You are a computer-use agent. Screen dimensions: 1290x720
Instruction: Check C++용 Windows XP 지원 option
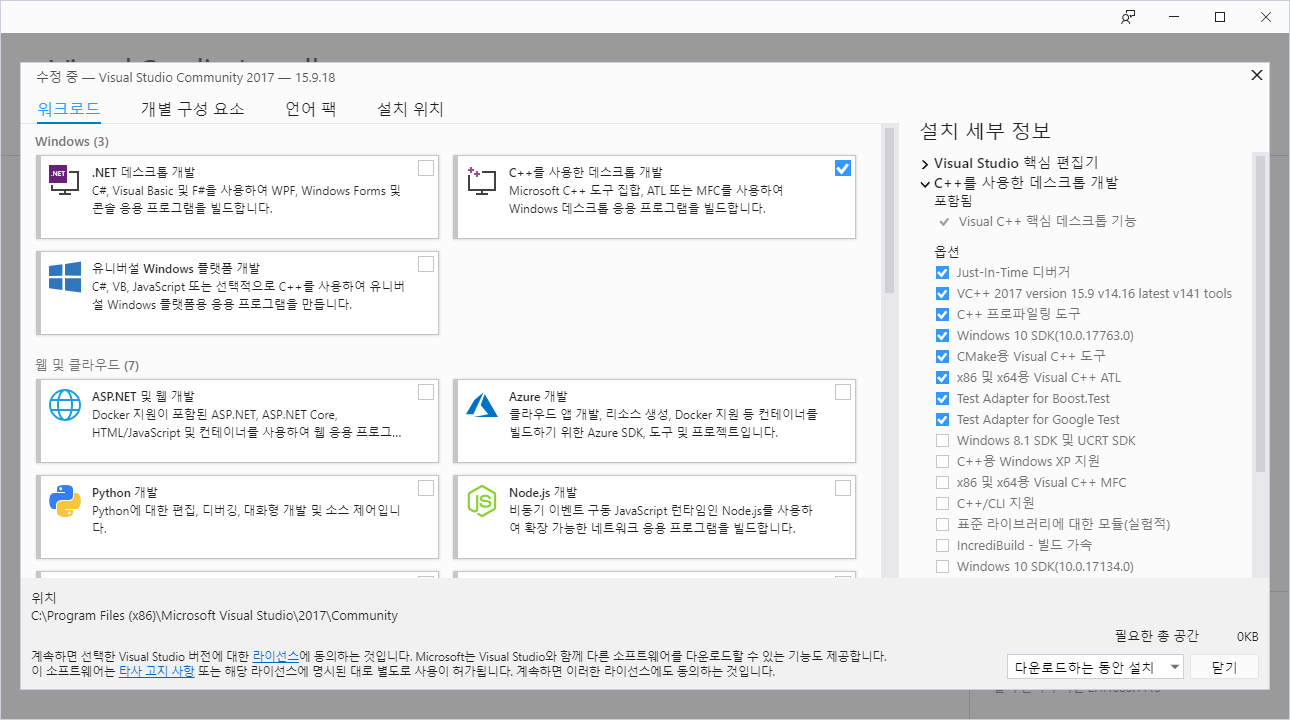[942, 462]
